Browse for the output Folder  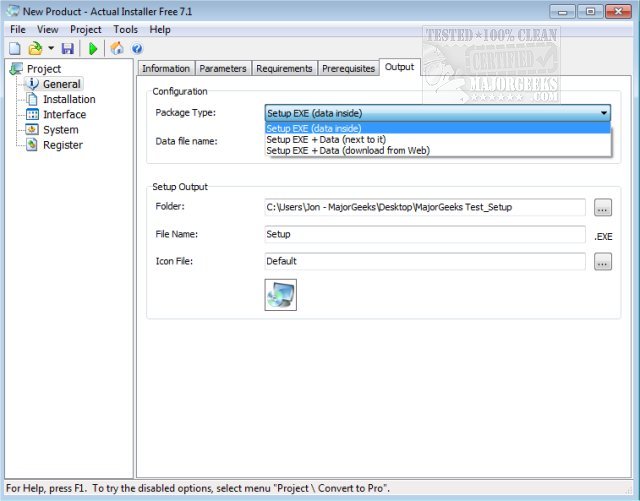pos(602,207)
